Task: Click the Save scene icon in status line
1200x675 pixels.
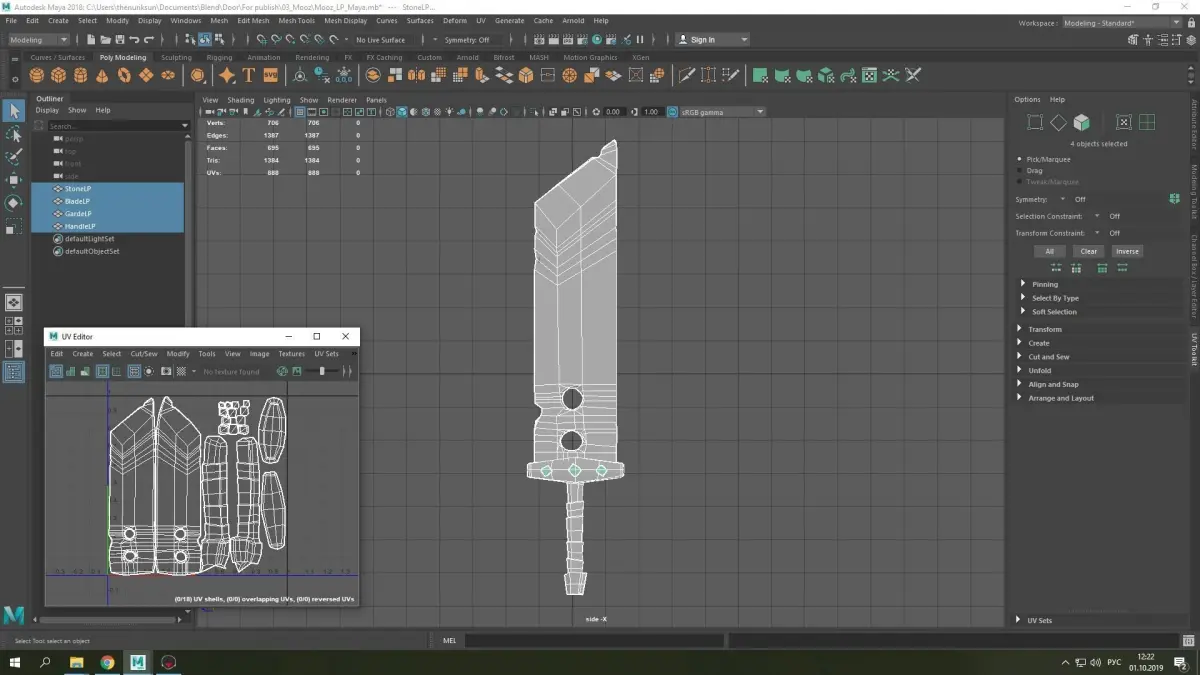Action: 119,40
